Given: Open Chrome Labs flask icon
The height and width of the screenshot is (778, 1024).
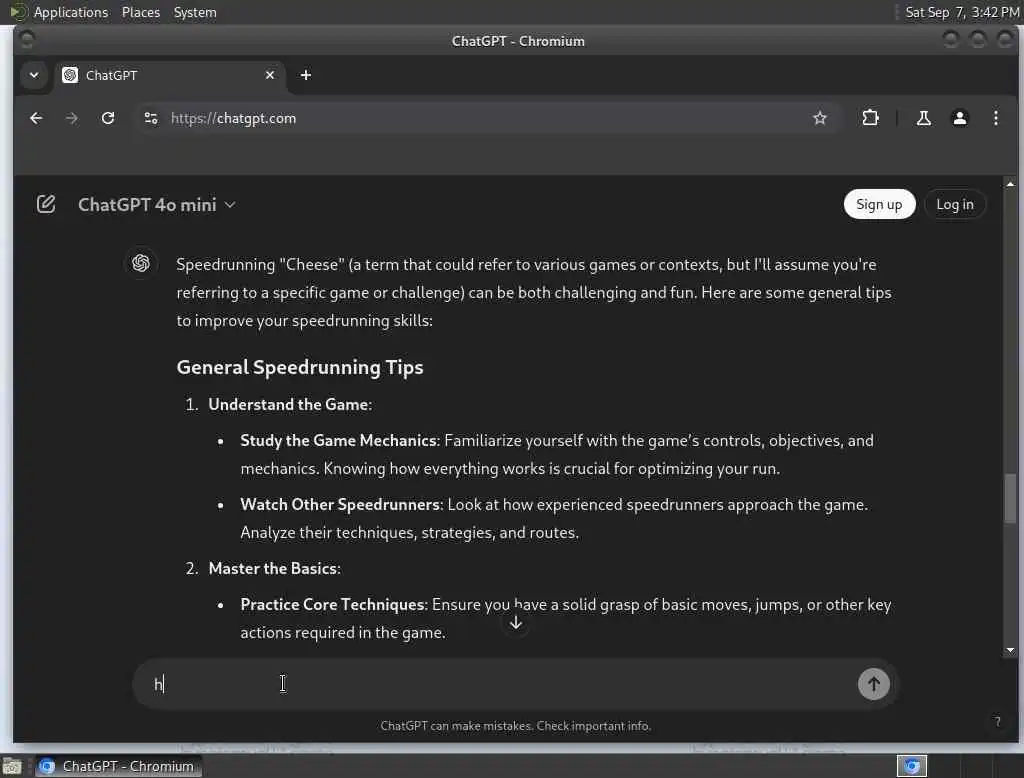Looking at the screenshot, I should 923,118.
